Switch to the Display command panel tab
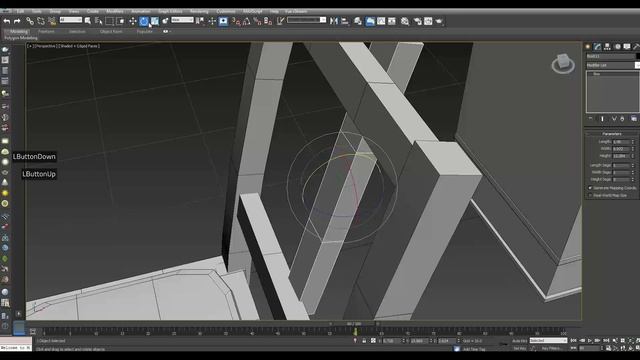Viewport: 640px width, 360px height. (627, 47)
